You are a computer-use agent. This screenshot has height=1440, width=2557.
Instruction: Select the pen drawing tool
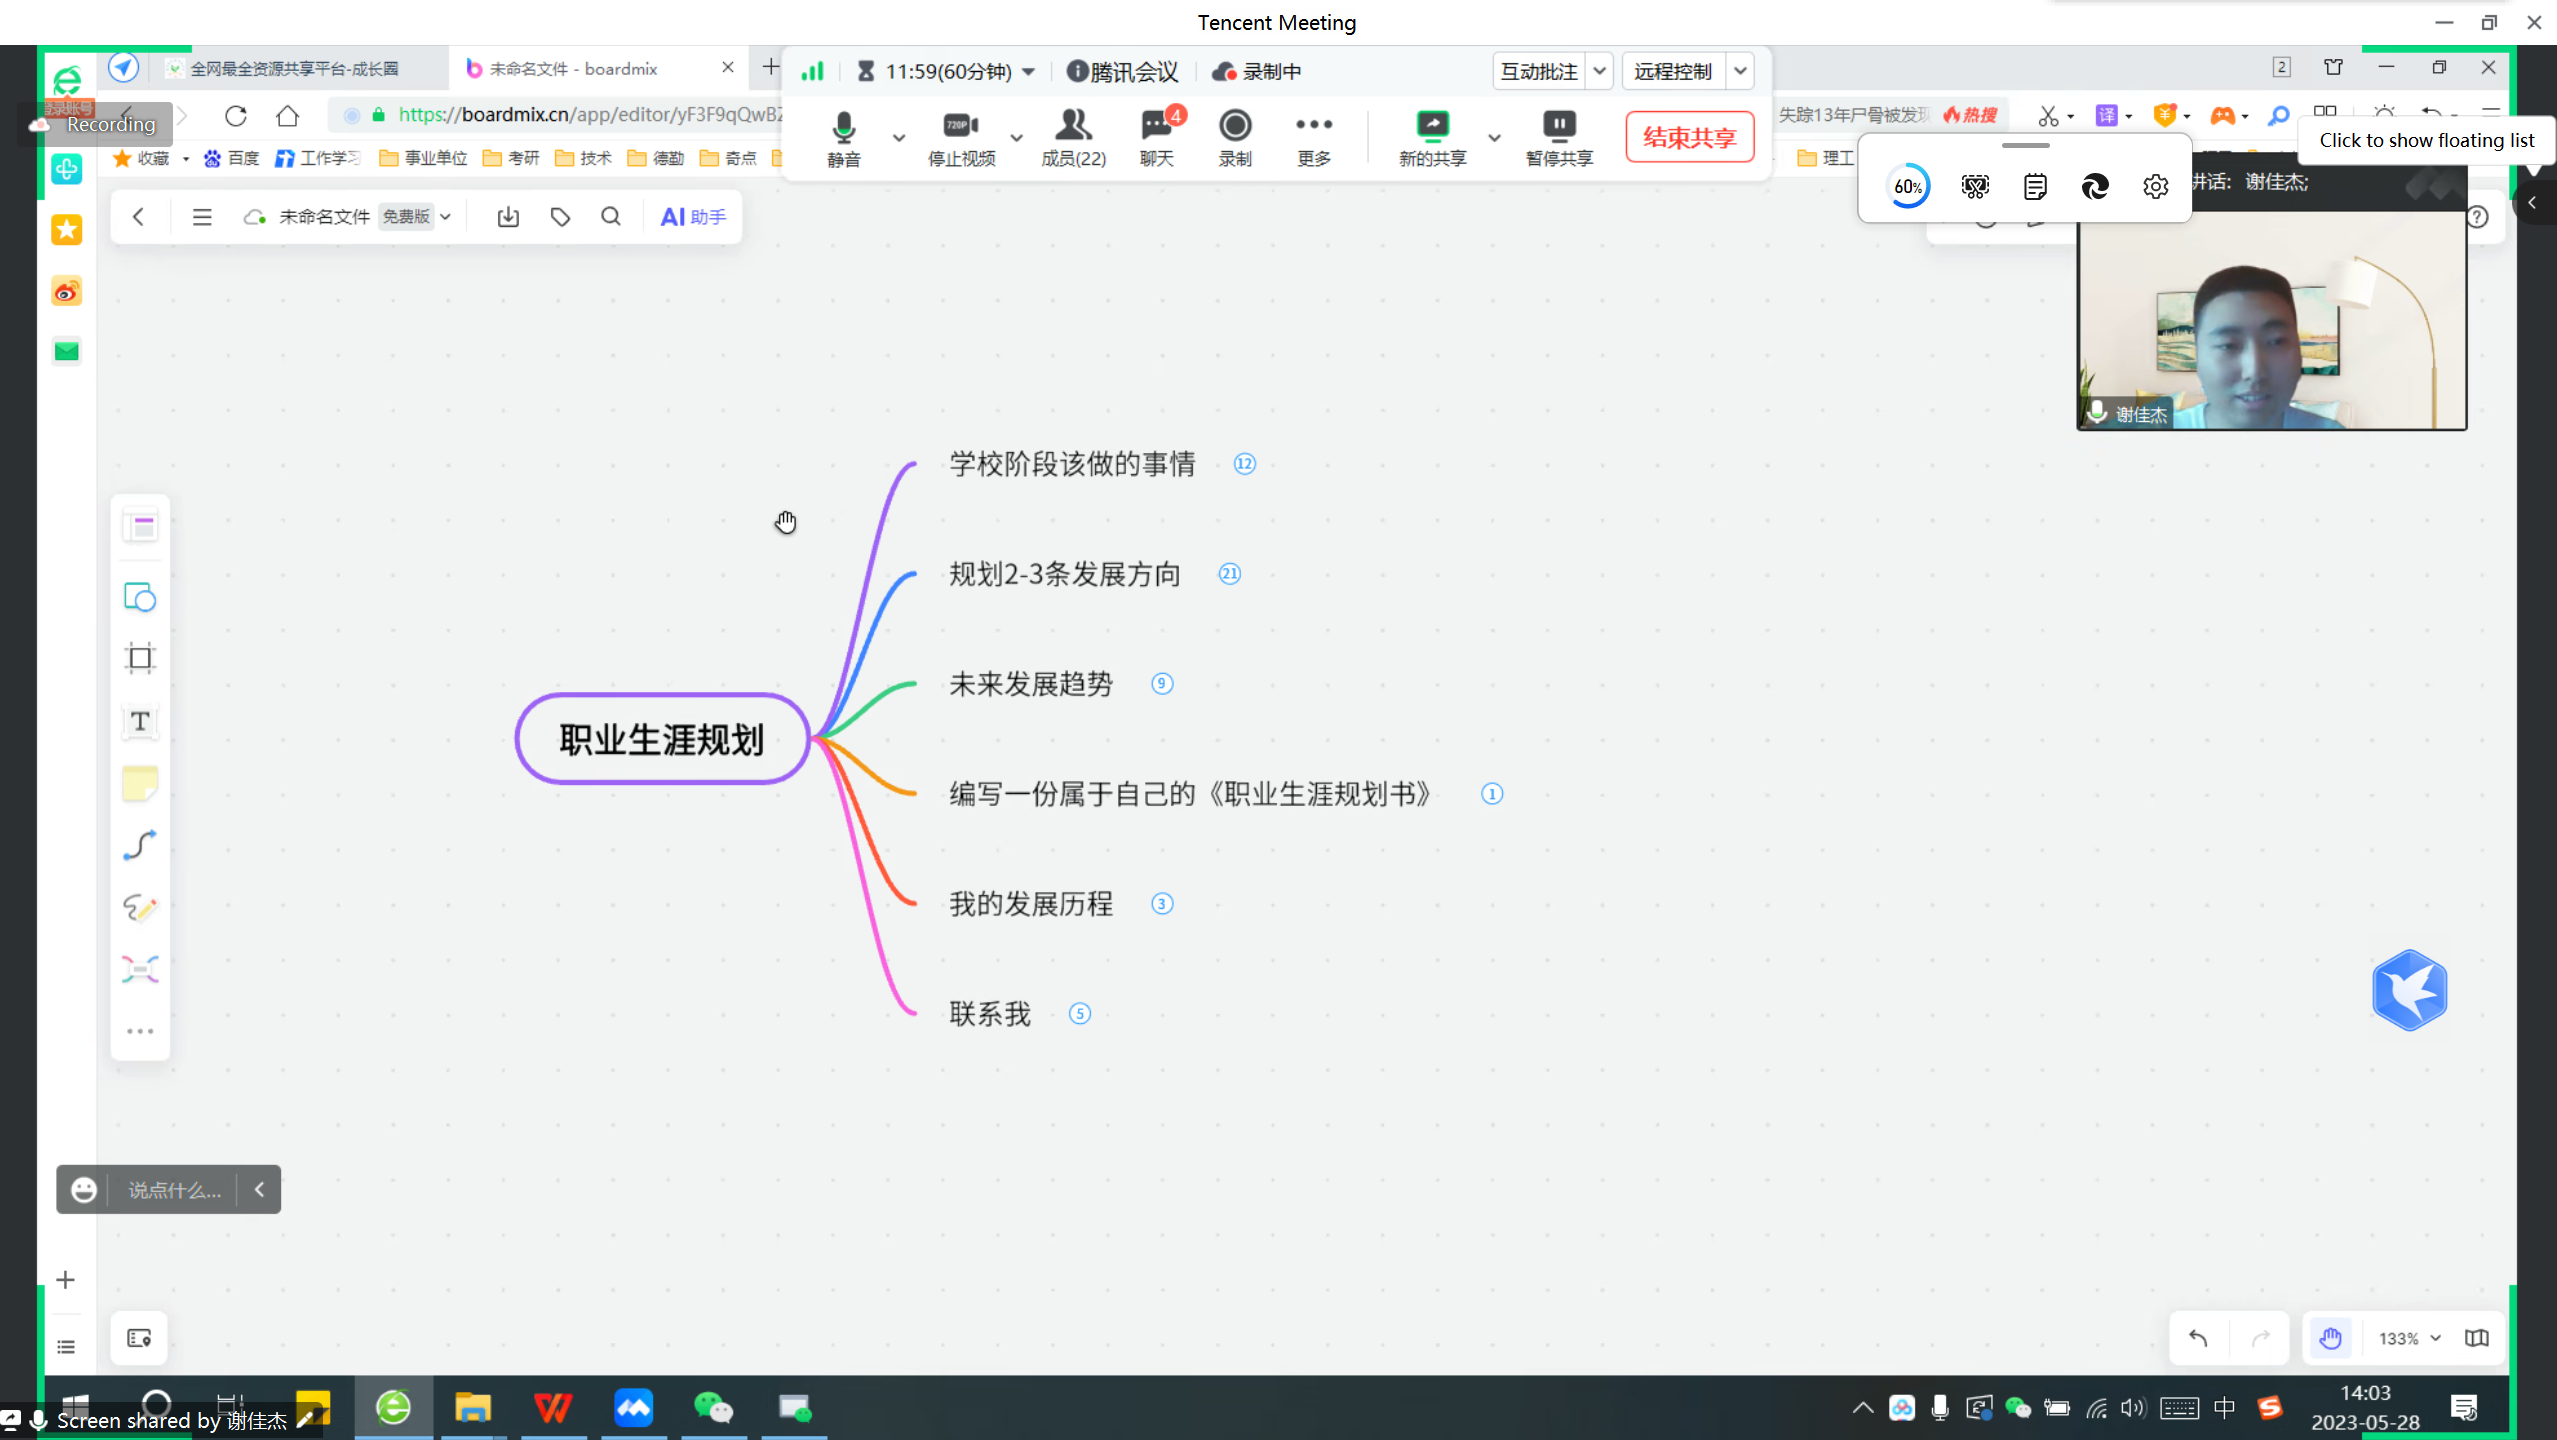tap(140, 907)
